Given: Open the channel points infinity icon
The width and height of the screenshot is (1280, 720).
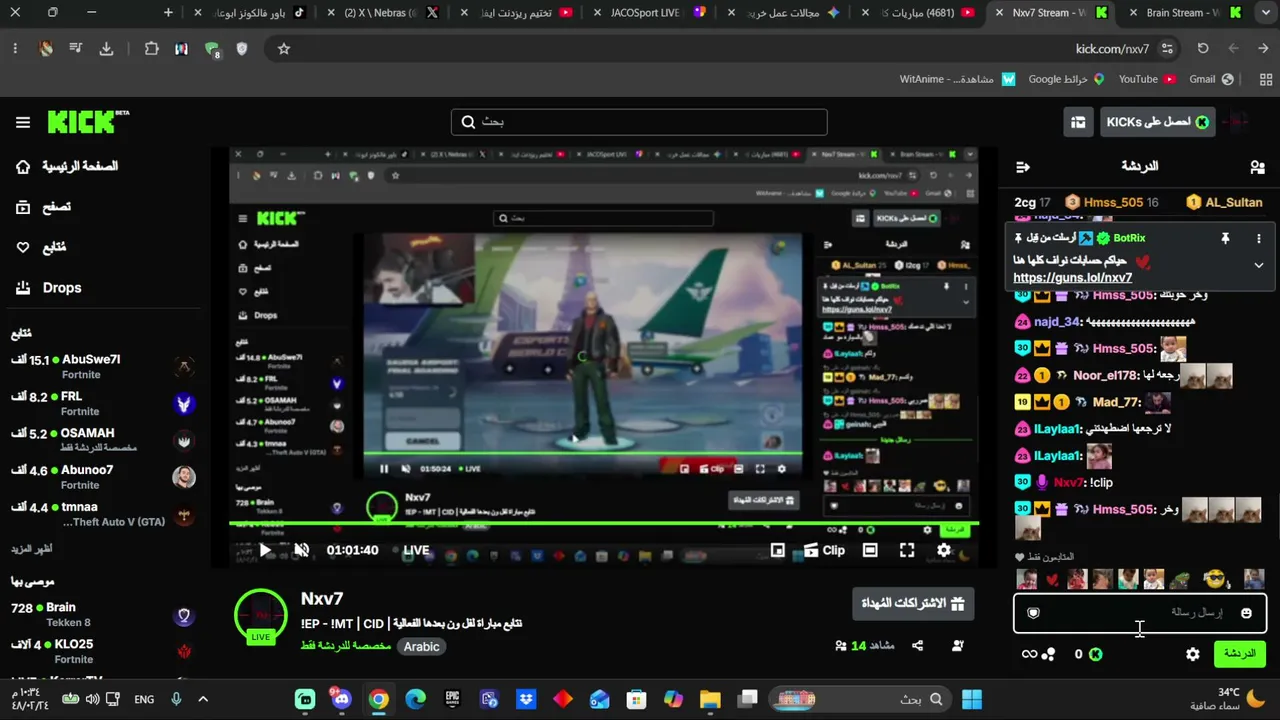Looking at the screenshot, I should (1029, 654).
